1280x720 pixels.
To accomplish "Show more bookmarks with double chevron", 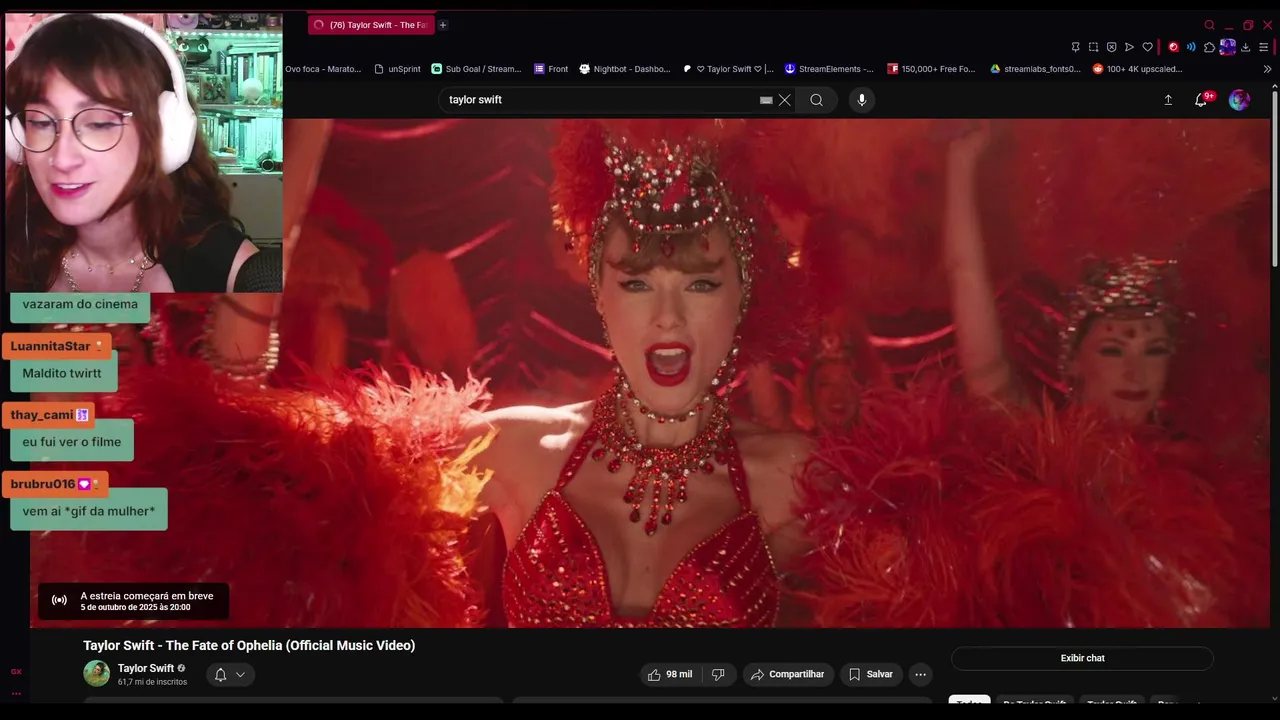I will (x=1267, y=69).
